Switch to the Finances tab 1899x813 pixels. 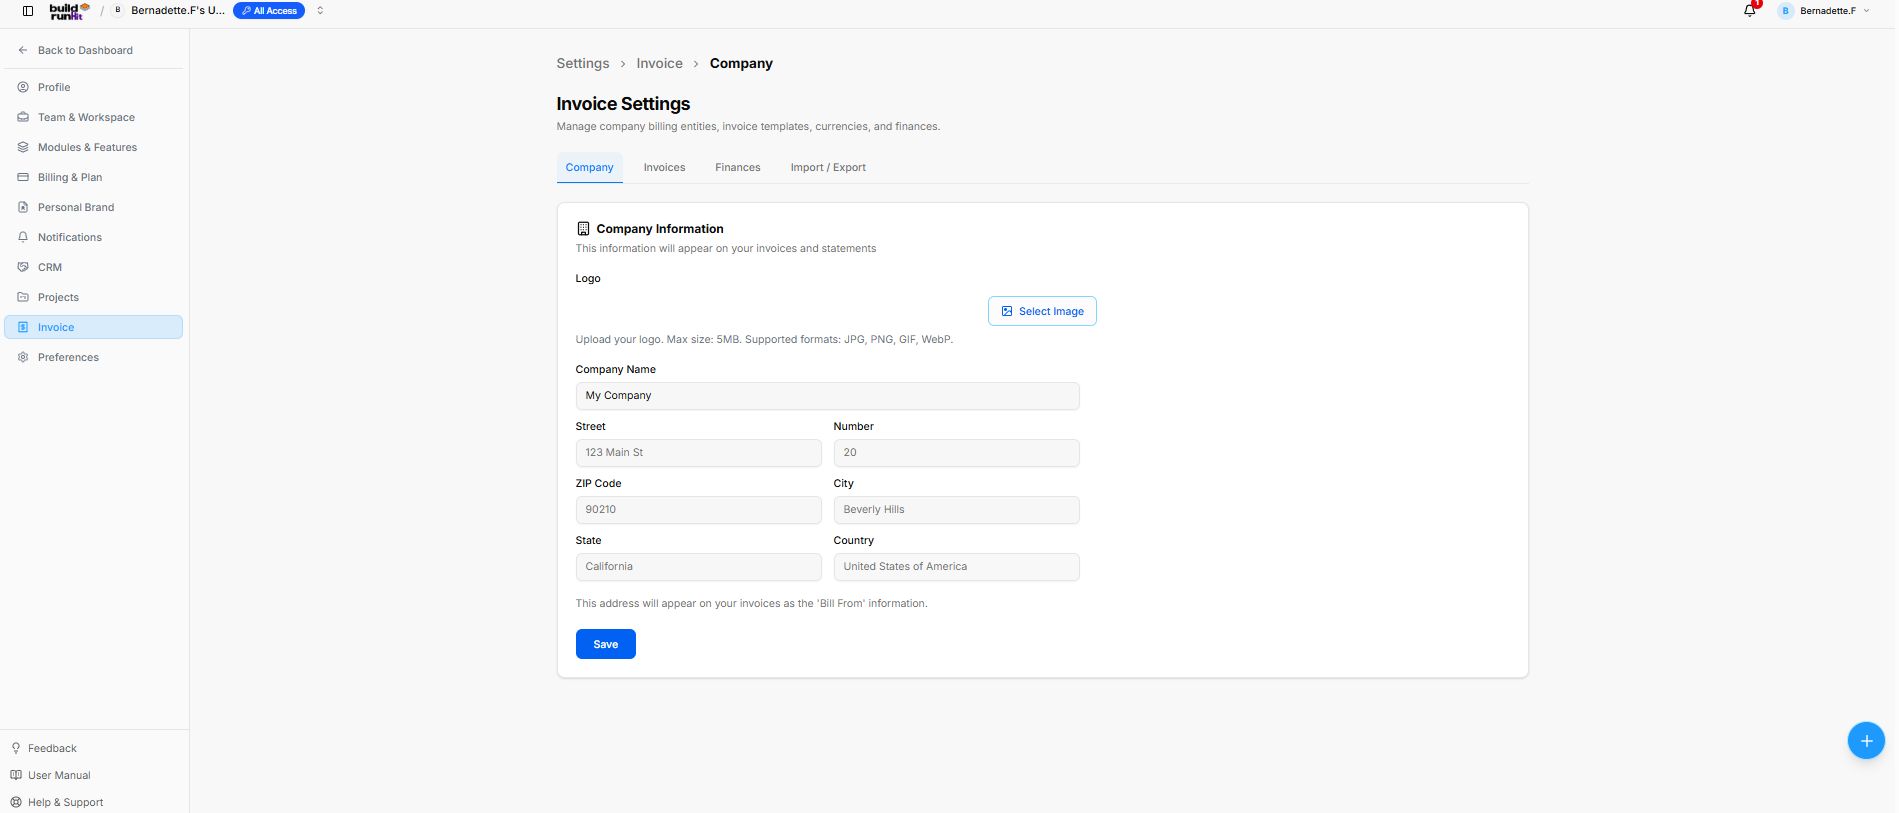pyautogui.click(x=738, y=167)
